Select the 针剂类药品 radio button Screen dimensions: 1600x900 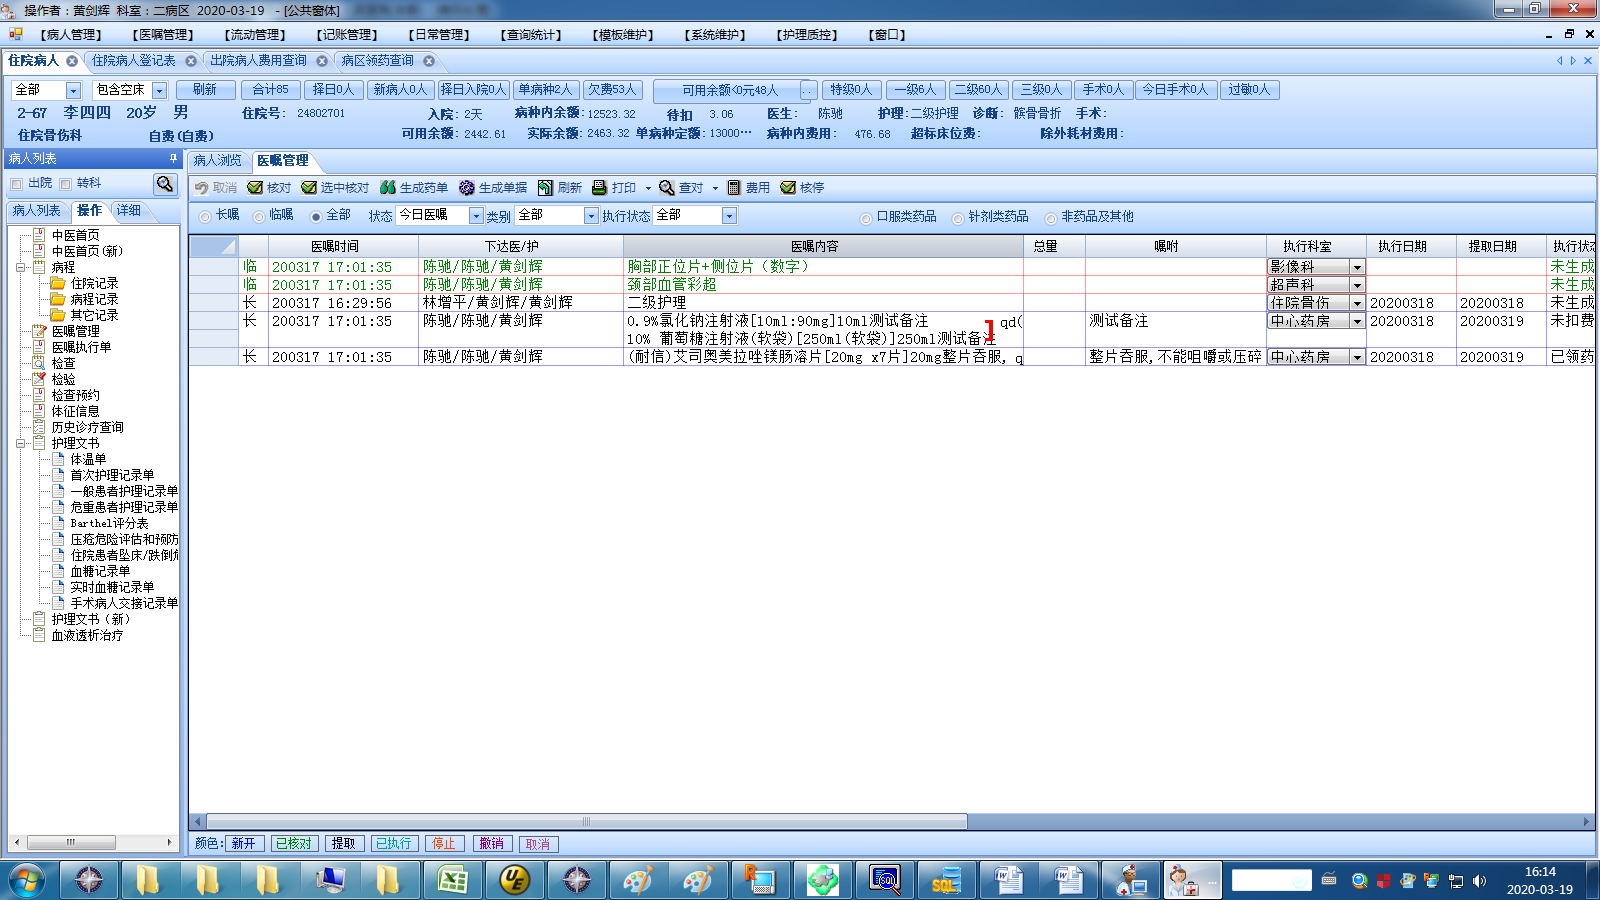click(x=958, y=218)
